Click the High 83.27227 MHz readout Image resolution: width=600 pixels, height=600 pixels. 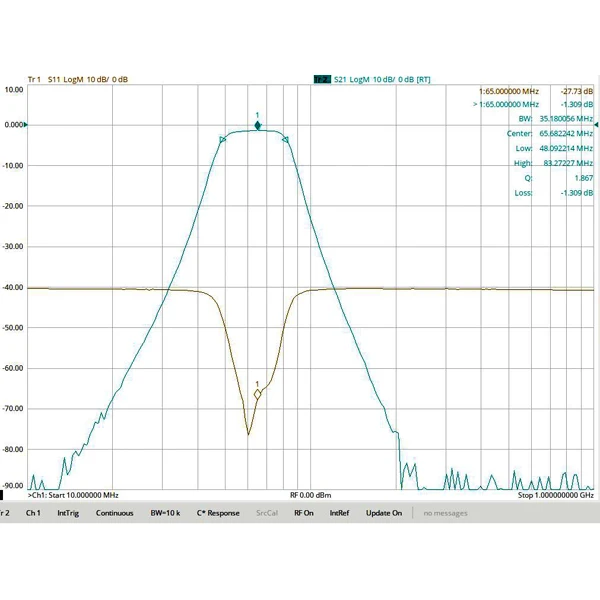[x=553, y=163]
